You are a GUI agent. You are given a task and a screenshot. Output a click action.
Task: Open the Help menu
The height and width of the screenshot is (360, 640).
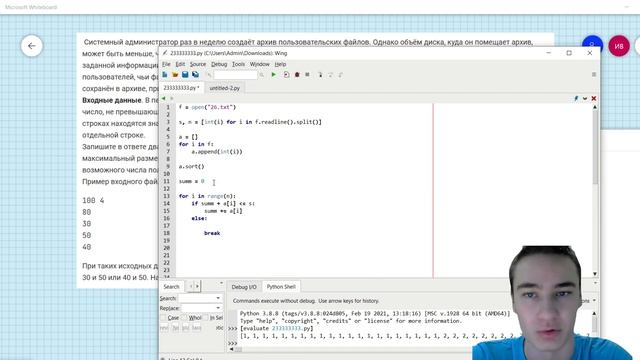[x=280, y=64]
